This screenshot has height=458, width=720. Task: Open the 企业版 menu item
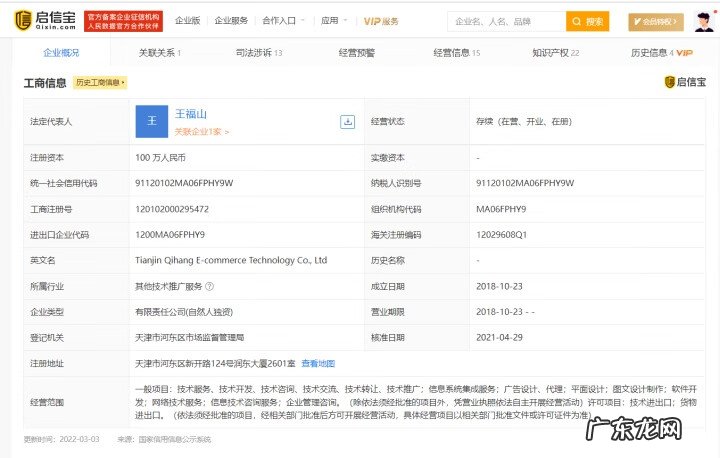coord(187,21)
